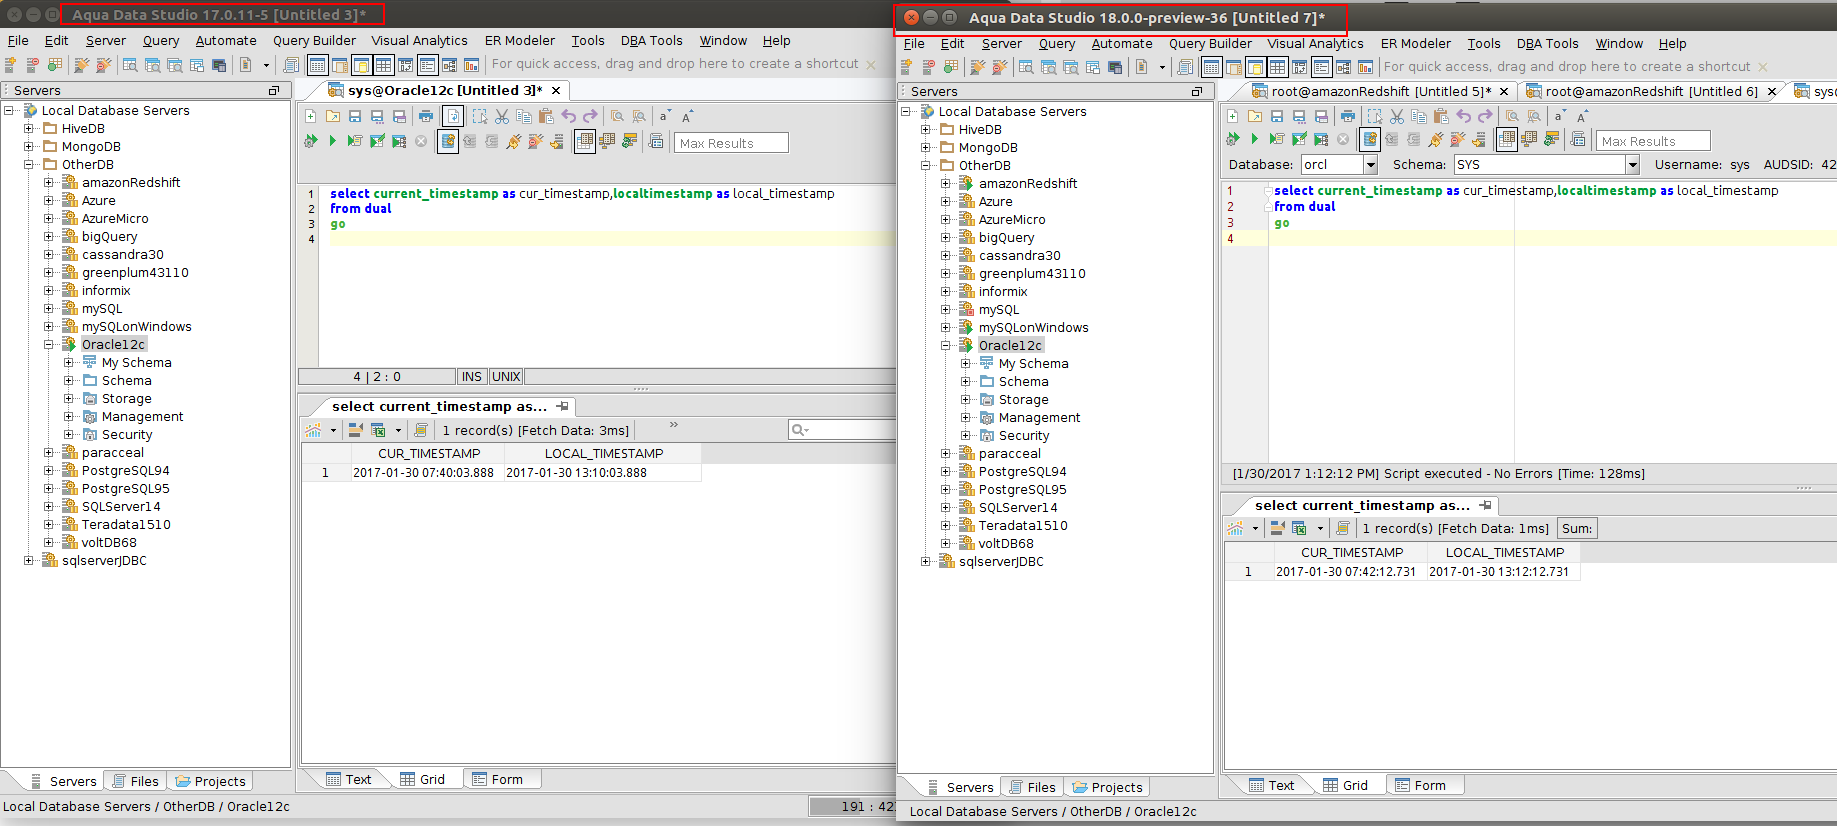
Task: Click Copy icon in 18.0 editor toolbar
Action: tap(1419, 116)
